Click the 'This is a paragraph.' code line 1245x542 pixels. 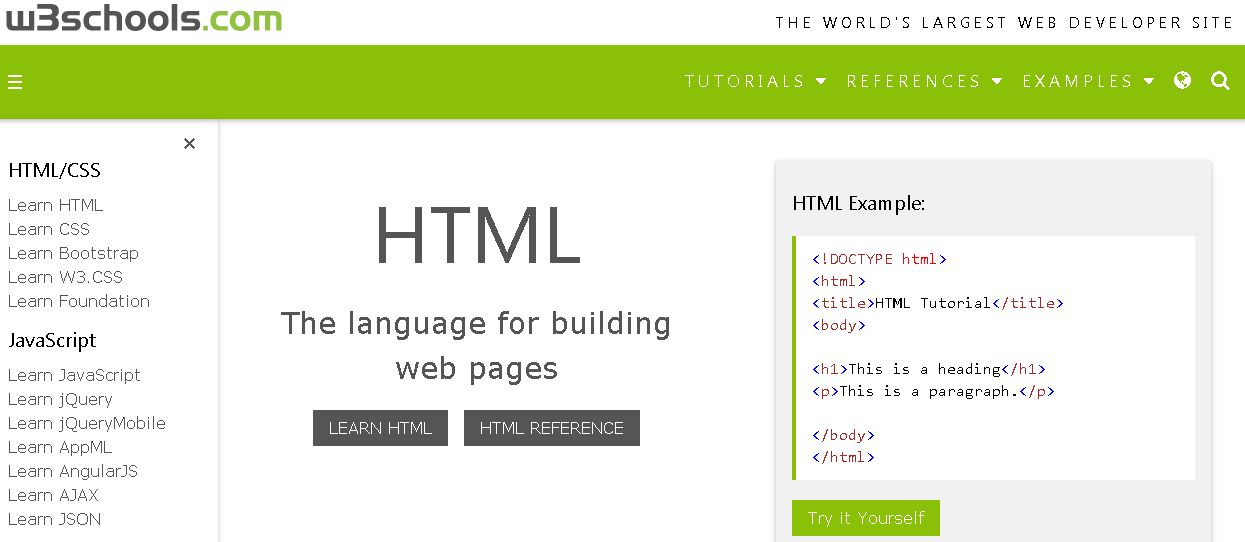click(x=933, y=391)
